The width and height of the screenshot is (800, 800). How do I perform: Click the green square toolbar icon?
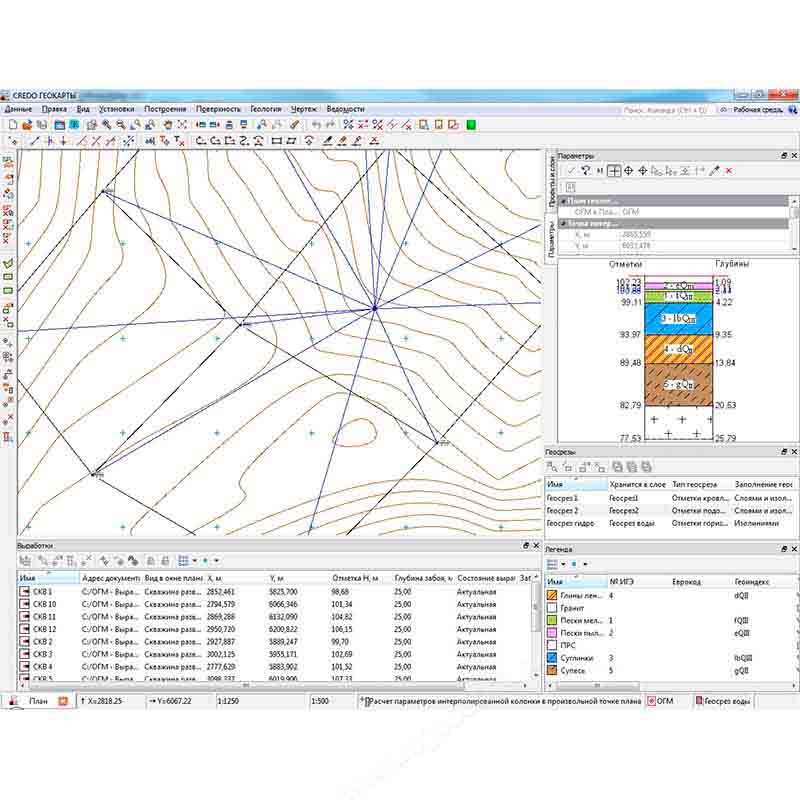click(471, 125)
